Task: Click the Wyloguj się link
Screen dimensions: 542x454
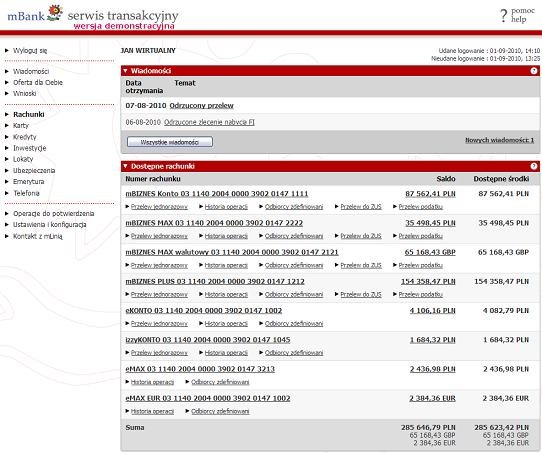Action: tap(30, 50)
